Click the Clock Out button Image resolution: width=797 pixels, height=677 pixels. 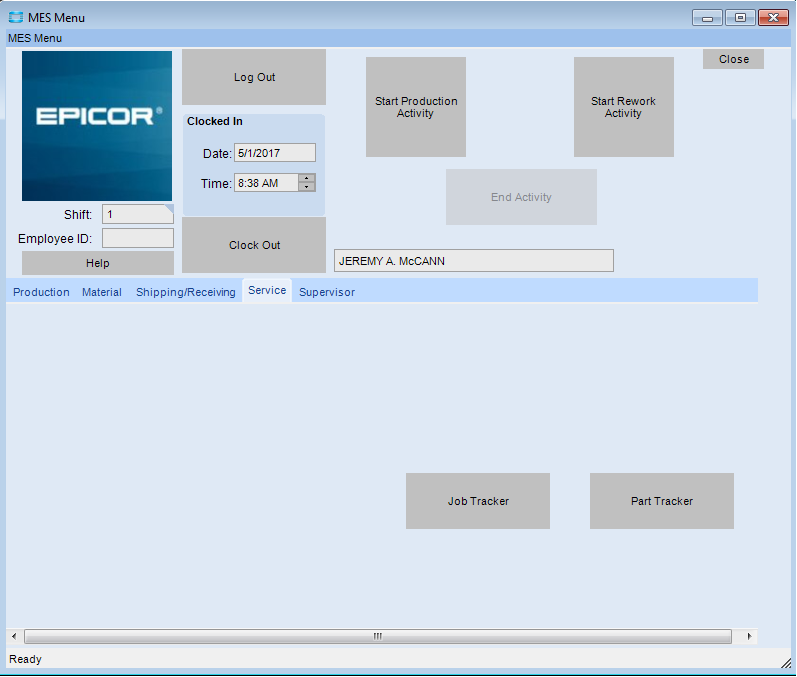[x=254, y=245]
